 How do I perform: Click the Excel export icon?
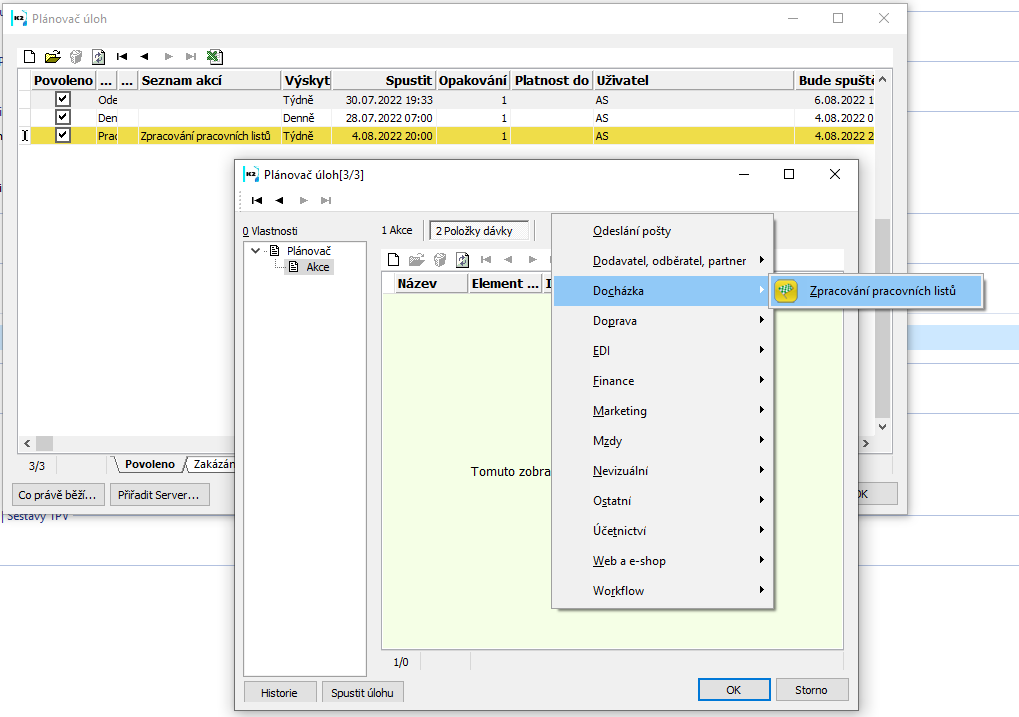(x=214, y=57)
